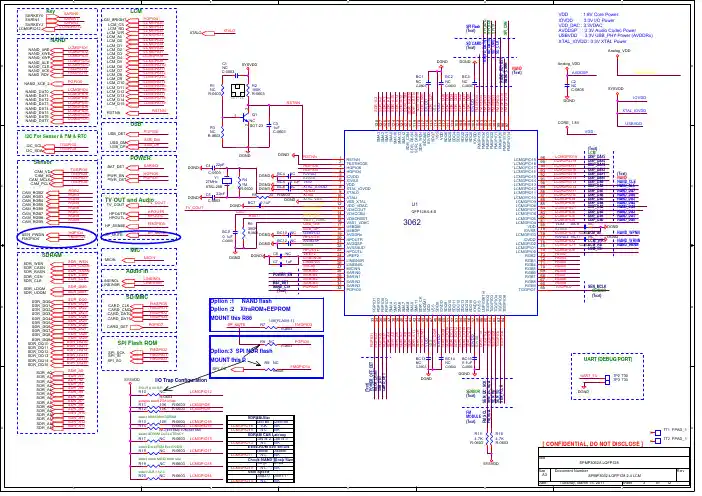The image size is (702, 496).
Task: Click the TT2 test point square
Action: coord(658,441)
